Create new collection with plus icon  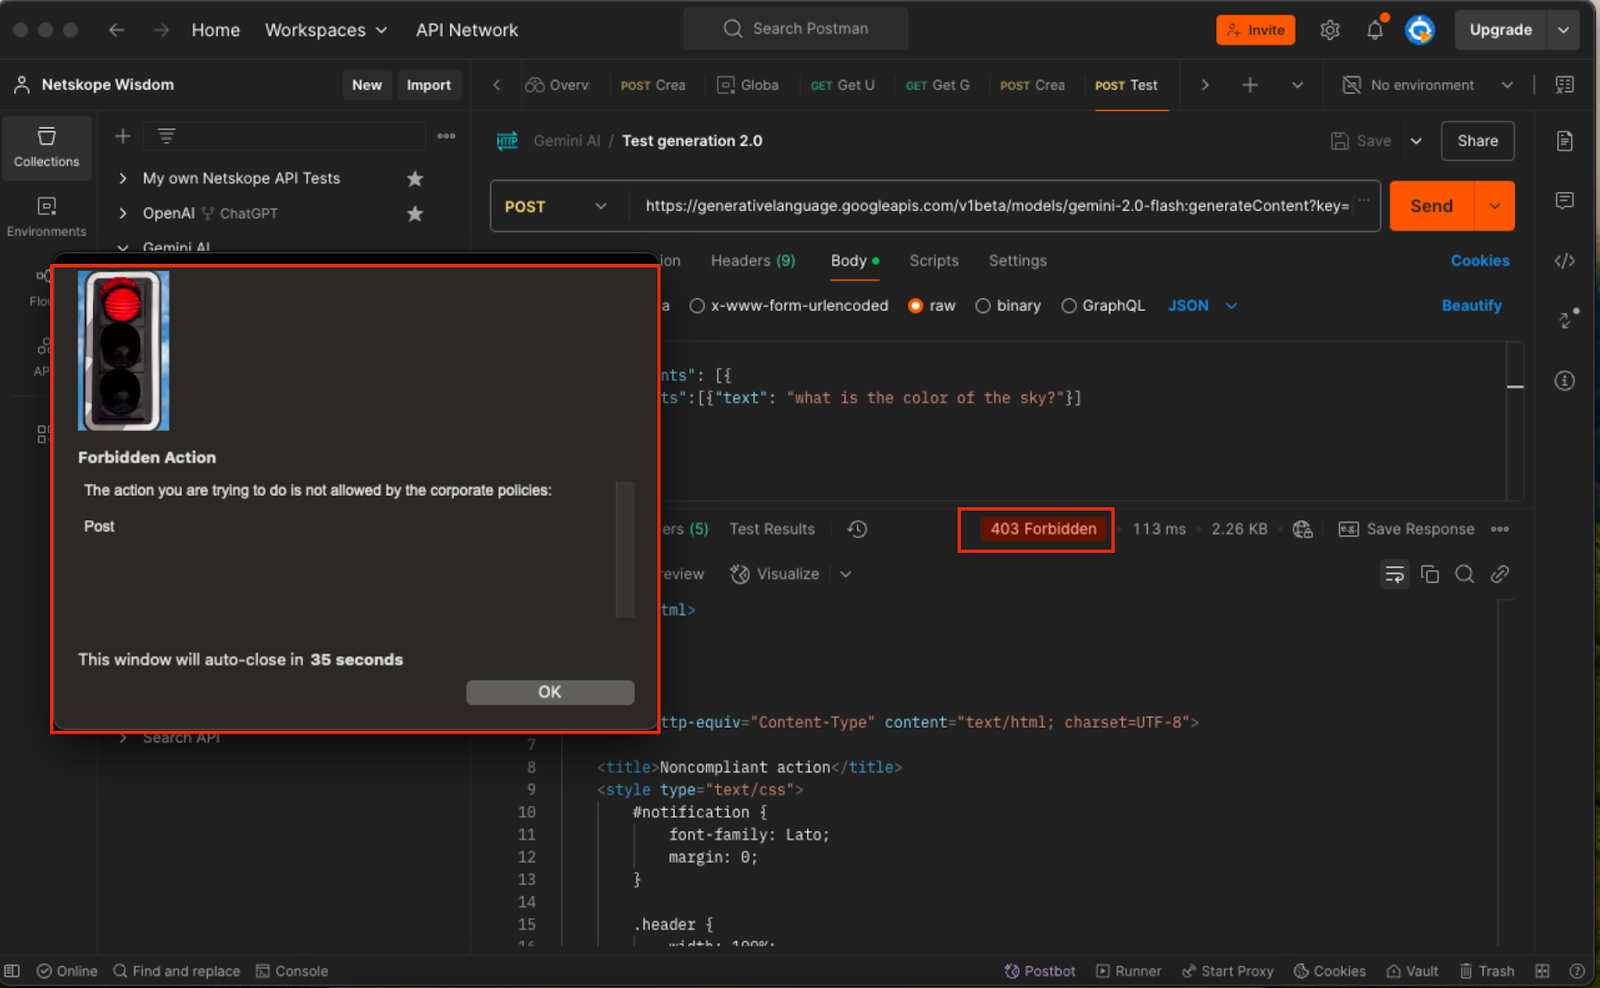coord(123,136)
